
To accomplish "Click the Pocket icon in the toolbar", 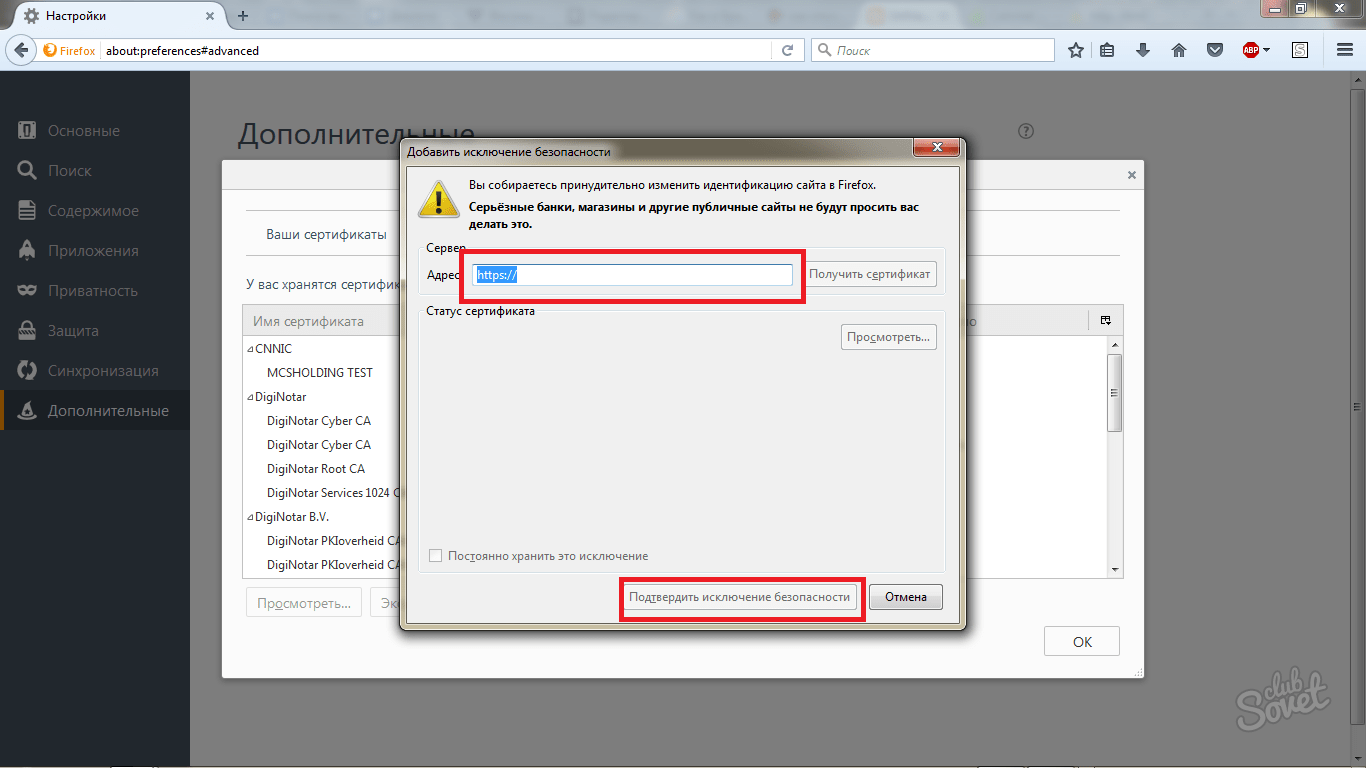I will (1214, 50).
